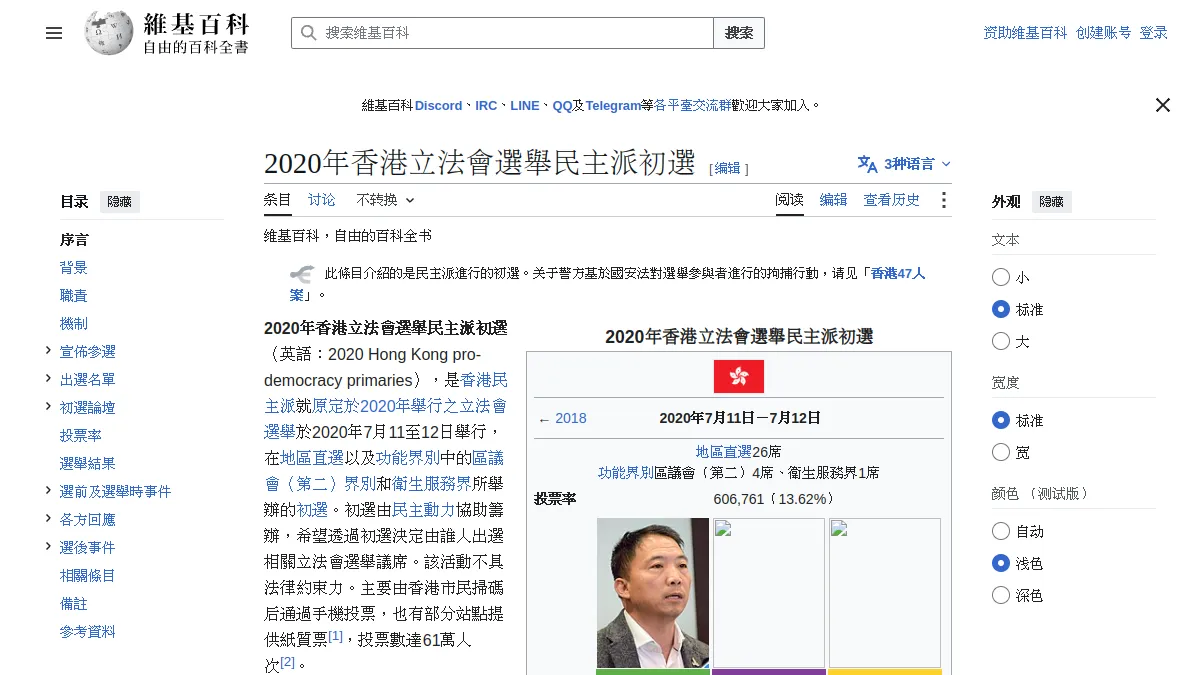Viewport: 1200px width, 675px height.
Task: Open the 功能界別 link in infobox
Action: [626, 473]
